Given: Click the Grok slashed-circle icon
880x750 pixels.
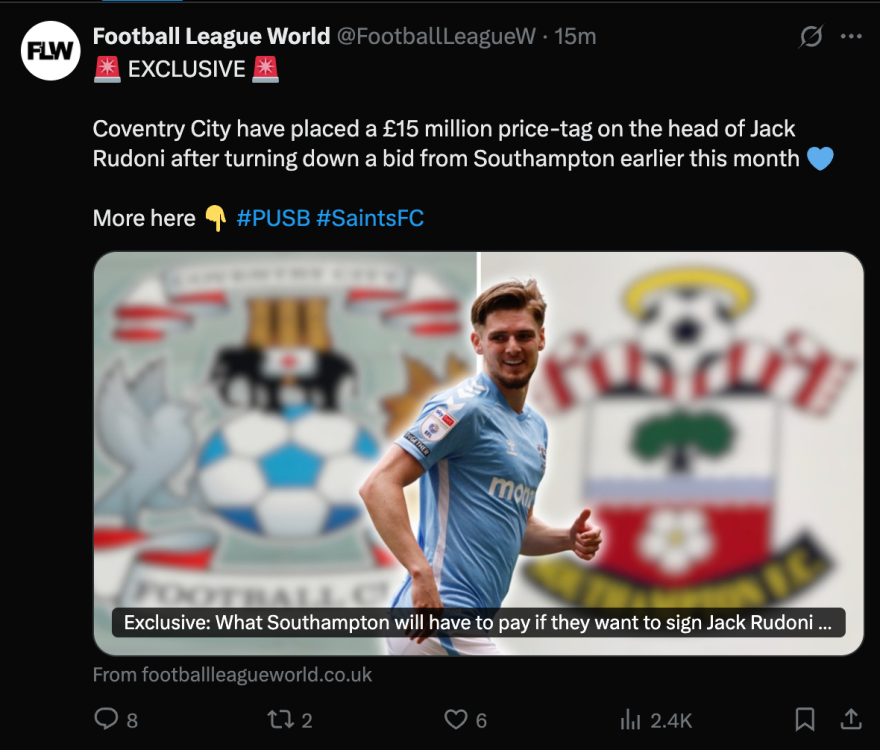Looking at the screenshot, I should pos(811,37).
